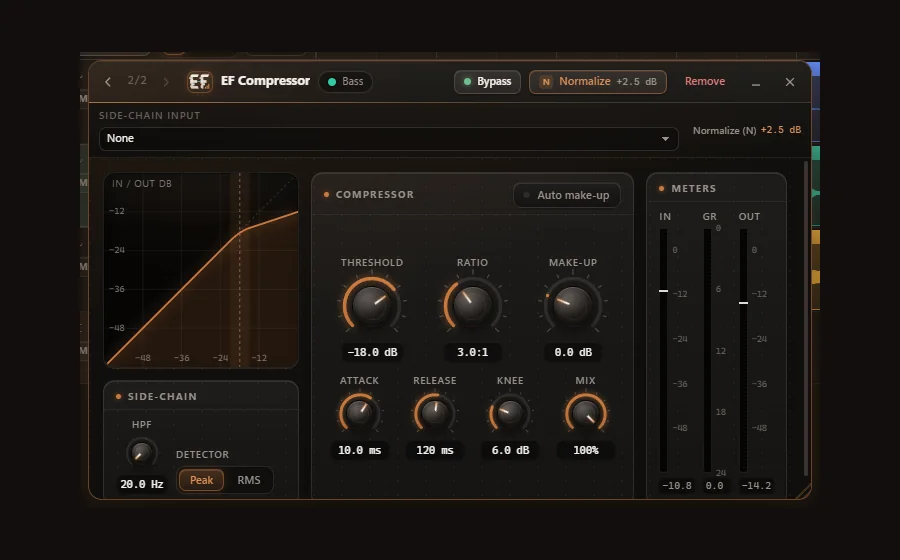Click the vertical scrollbar of the panel
The width and height of the screenshot is (900, 560).
pos(806,318)
